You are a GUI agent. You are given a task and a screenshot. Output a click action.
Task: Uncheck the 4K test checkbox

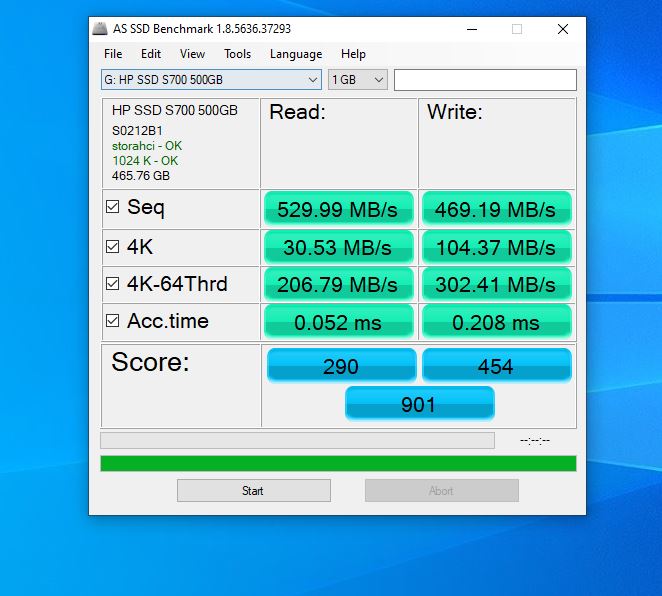(113, 246)
